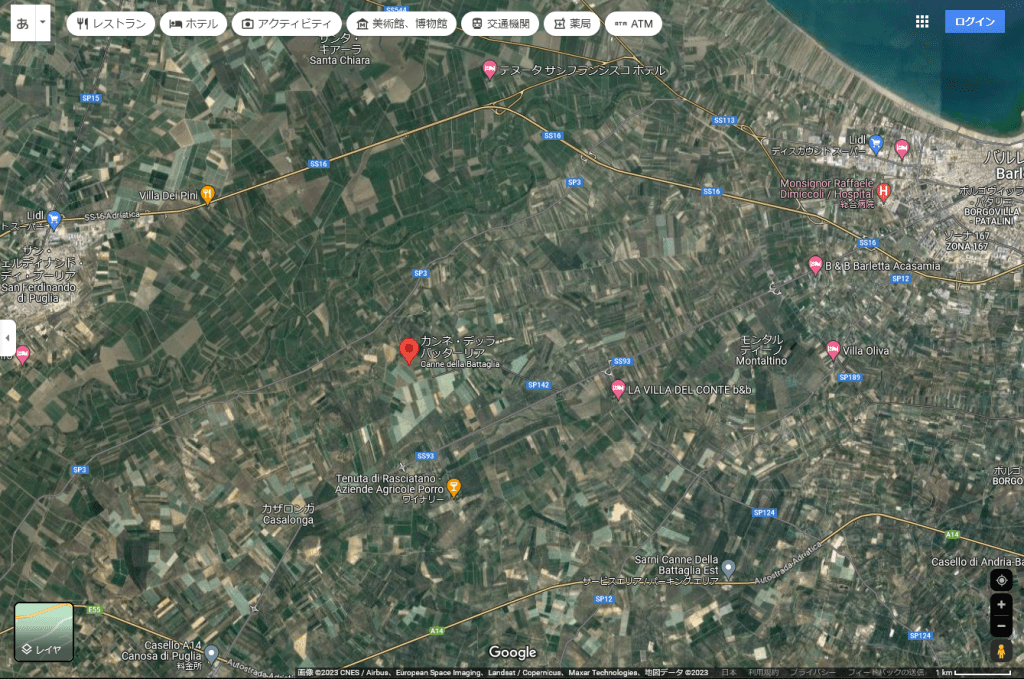Viewport: 1024px width, 679px height.
Task: Switch map view using the layers thumbnail
Action: 44,632
